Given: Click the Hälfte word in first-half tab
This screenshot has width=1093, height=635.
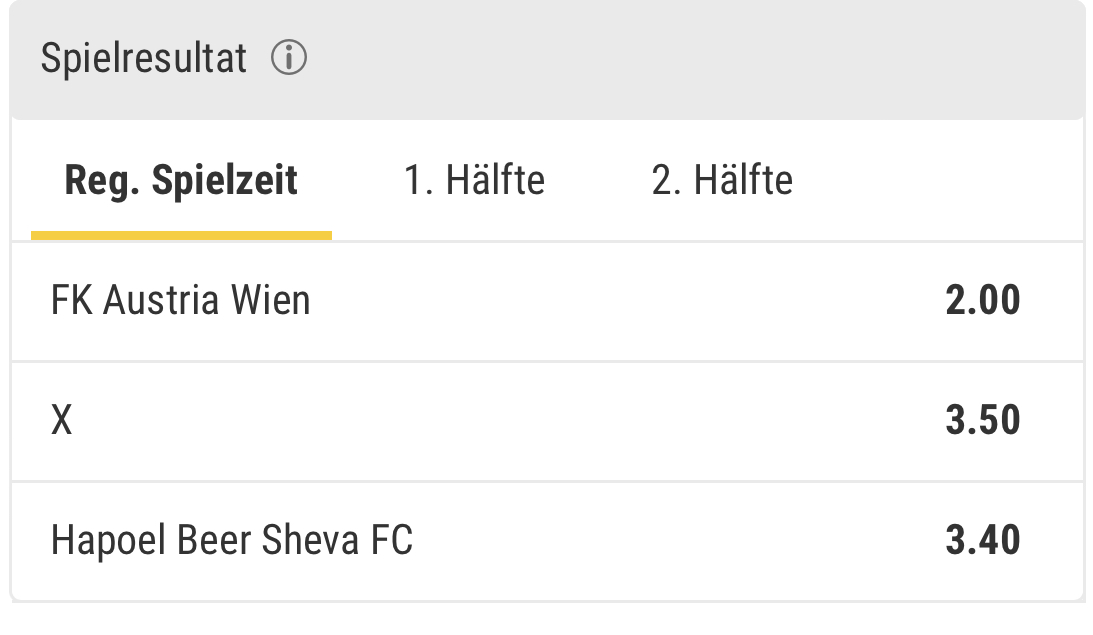Looking at the screenshot, I should pos(496,181).
